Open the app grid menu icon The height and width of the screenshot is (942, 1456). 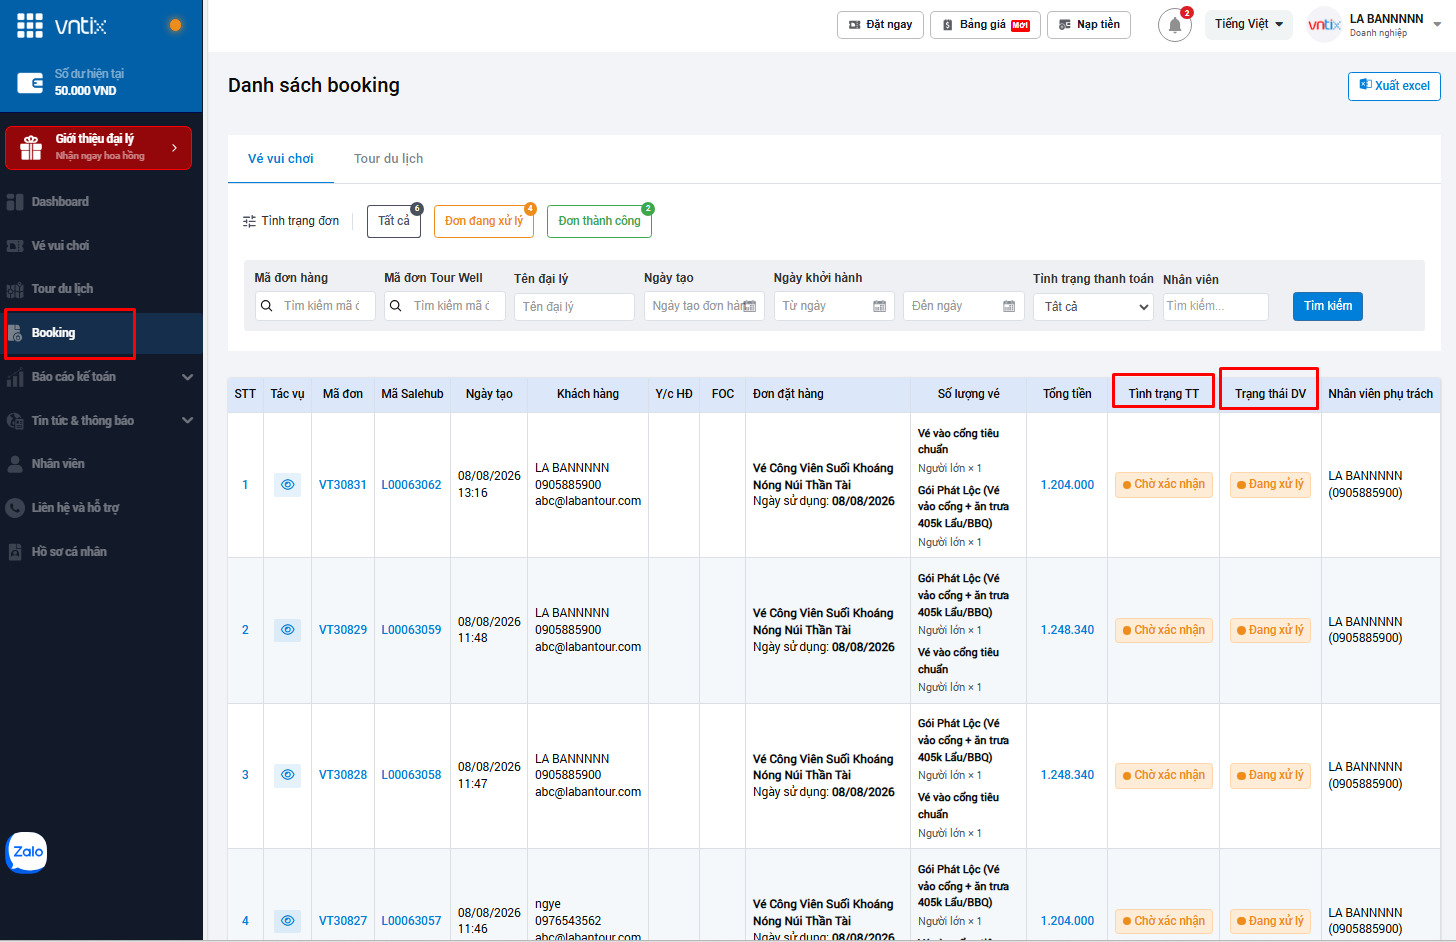click(30, 26)
